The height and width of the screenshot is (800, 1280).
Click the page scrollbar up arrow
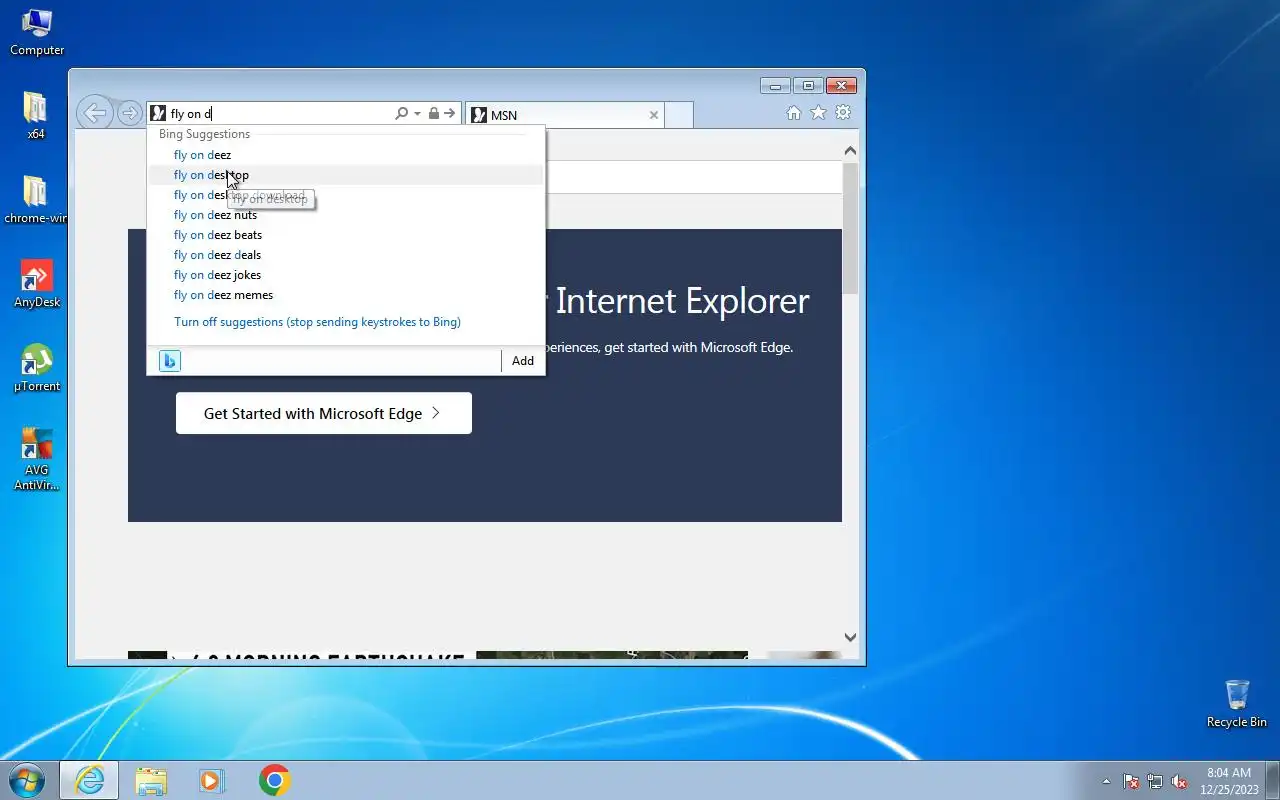pos(850,151)
